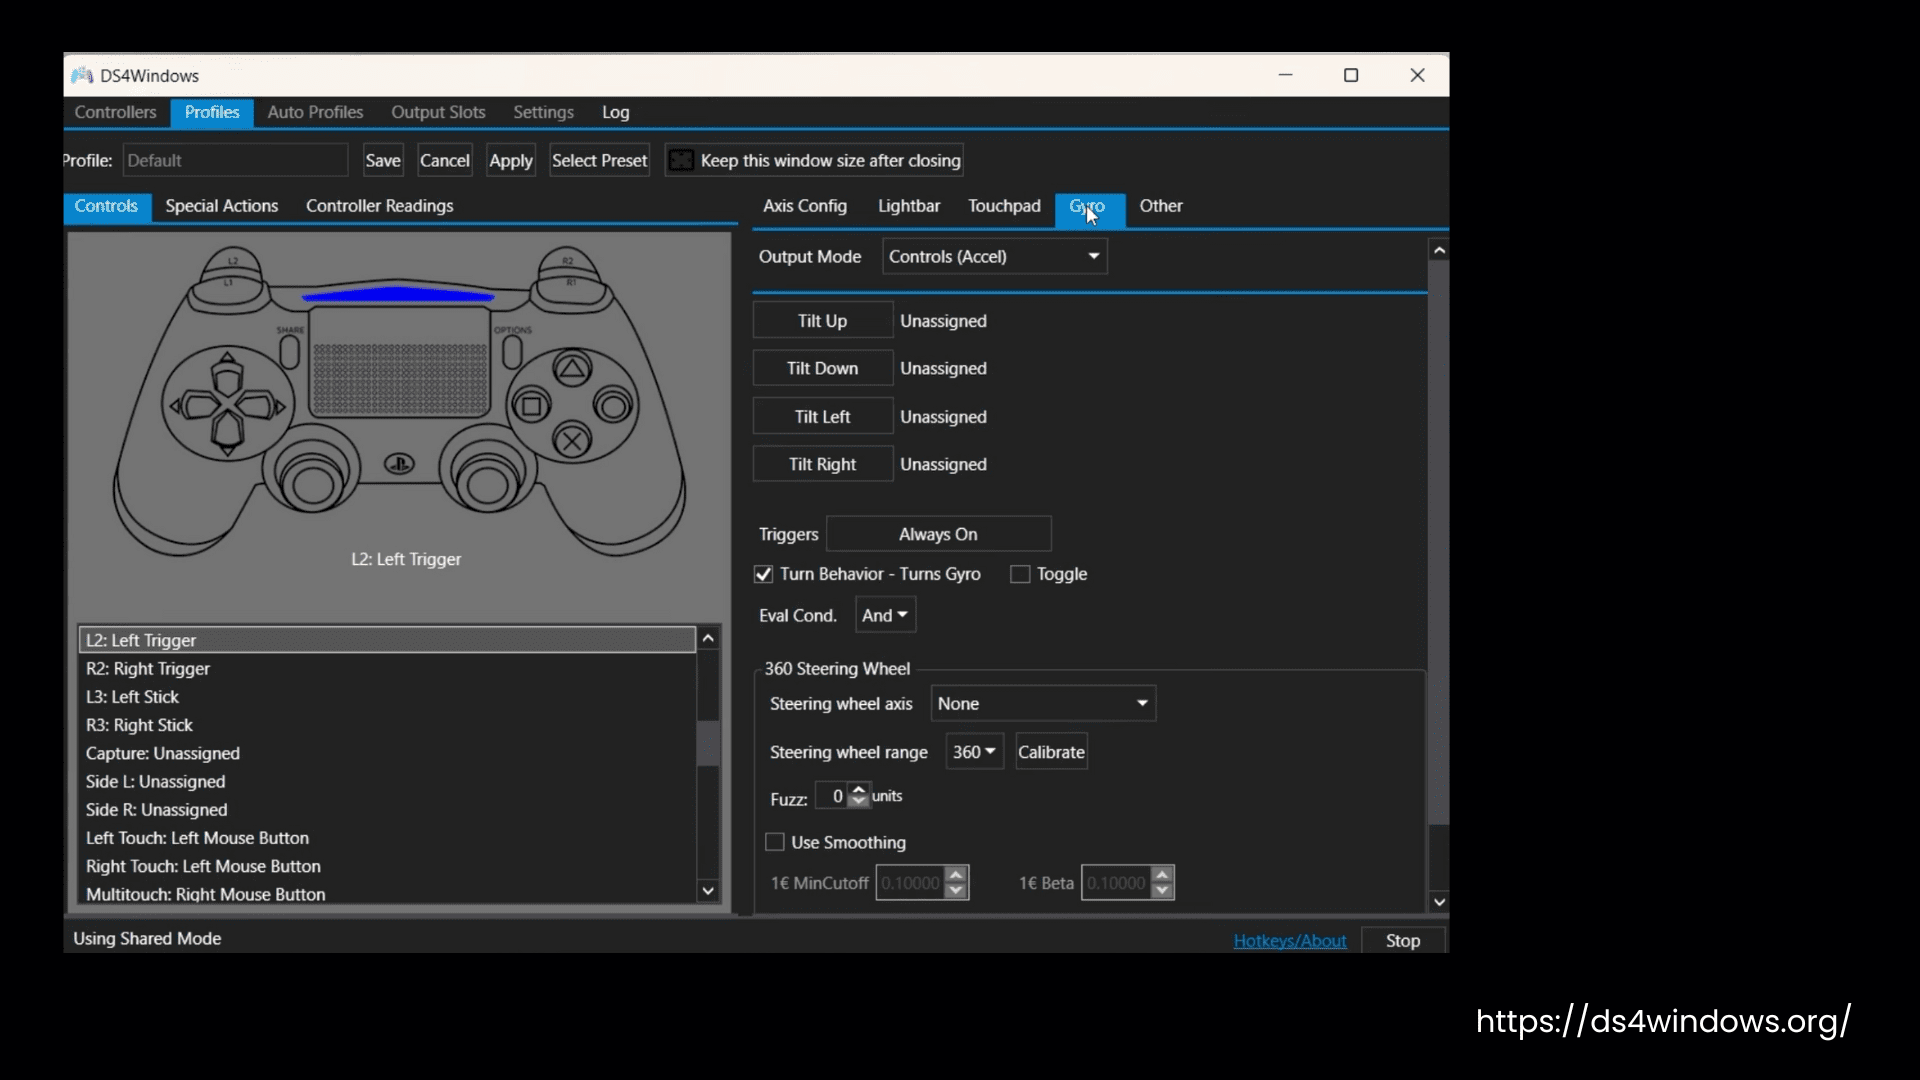The height and width of the screenshot is (1080, 1920).
Task: Uncheck Turn Behavior - Turns Gyro
Action: (x=763, y=574)
